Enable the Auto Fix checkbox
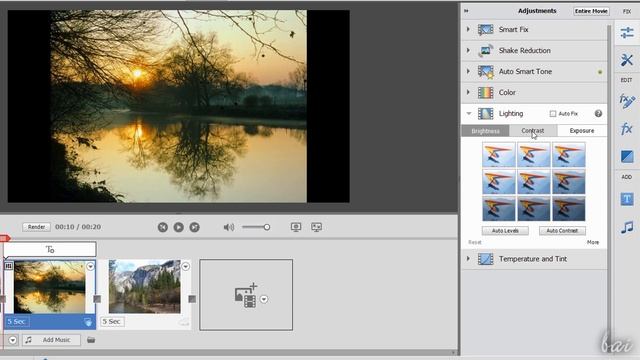This screenshot has height=360, width=640. [553, 113]
